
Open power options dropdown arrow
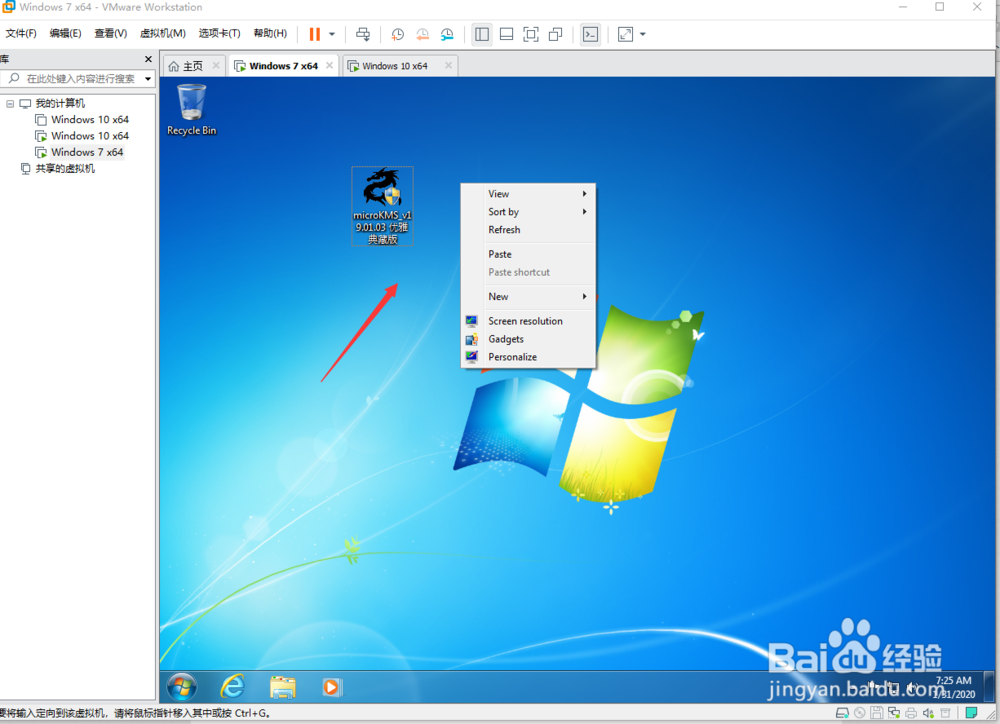pyautogui.click(x=332, y=34)
